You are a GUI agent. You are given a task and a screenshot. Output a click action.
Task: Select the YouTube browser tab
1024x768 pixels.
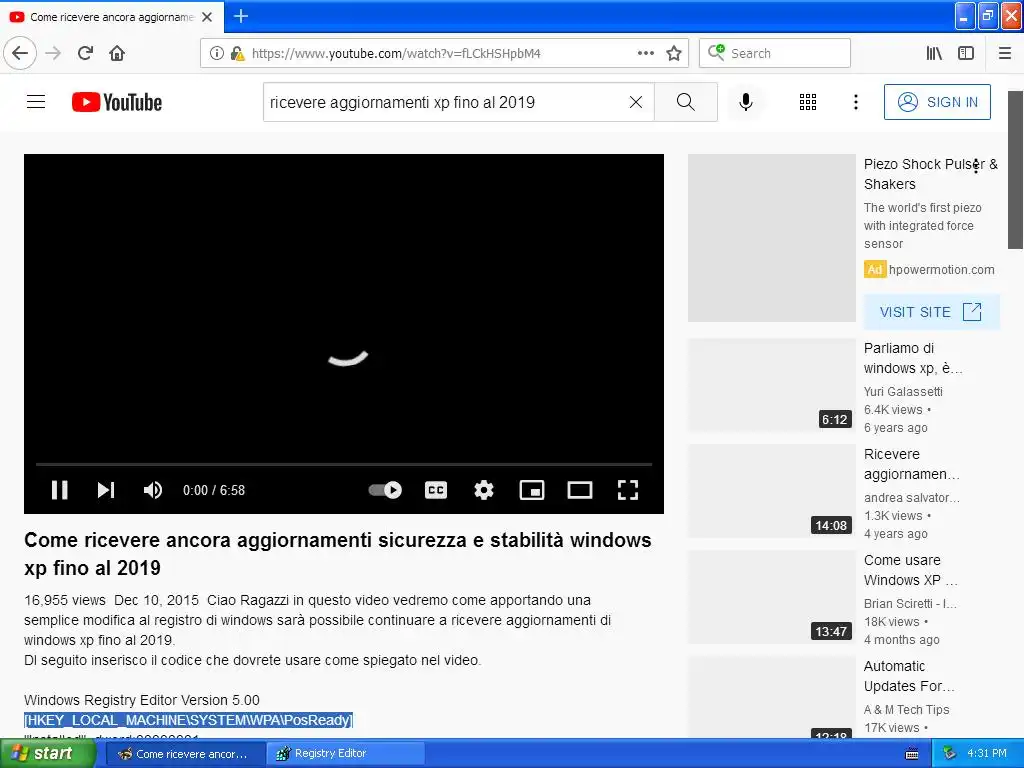click(x=112, y=17)
